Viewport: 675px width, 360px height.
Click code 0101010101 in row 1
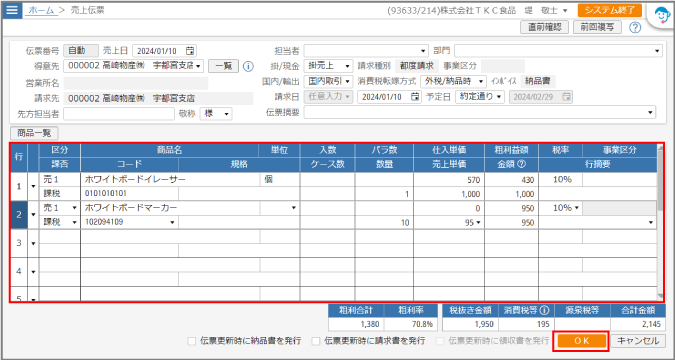tap(106, 194)
